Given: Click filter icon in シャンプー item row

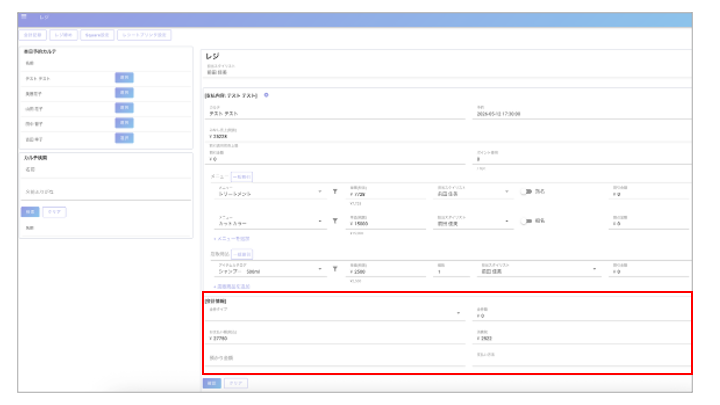Looking at the screenshot, I should tap(335, 269).
